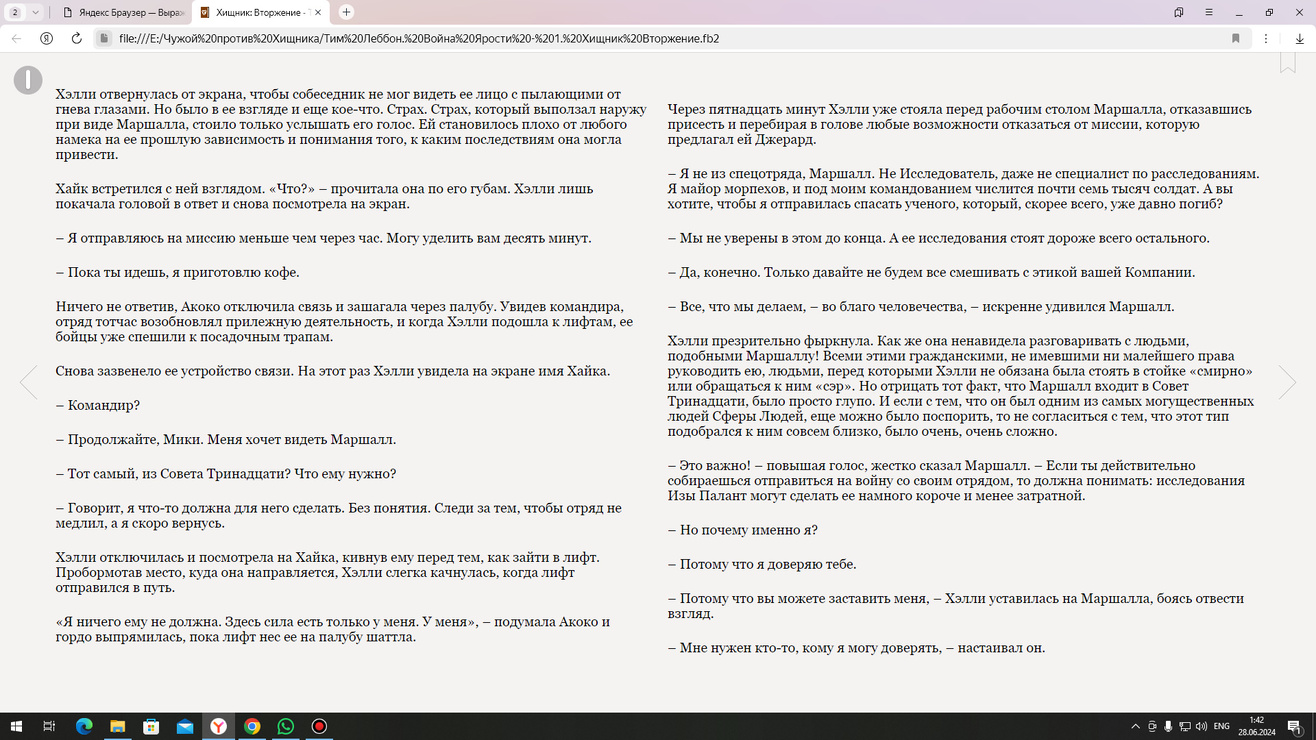Open Microsoft Store from the taskbar

click(151, 726)
